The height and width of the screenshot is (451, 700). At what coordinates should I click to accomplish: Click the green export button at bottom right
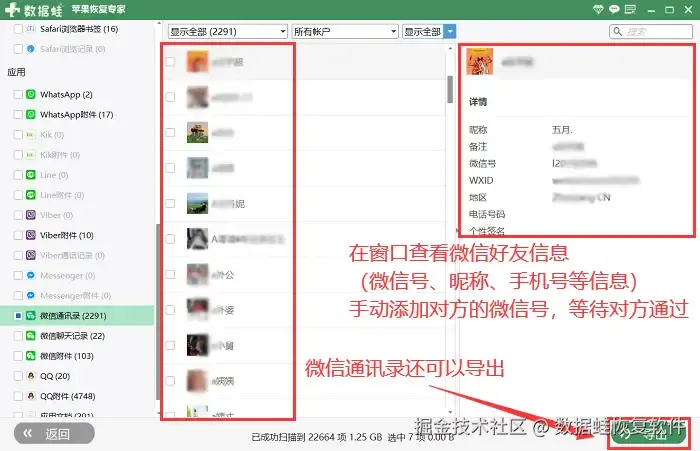point(648,434)
